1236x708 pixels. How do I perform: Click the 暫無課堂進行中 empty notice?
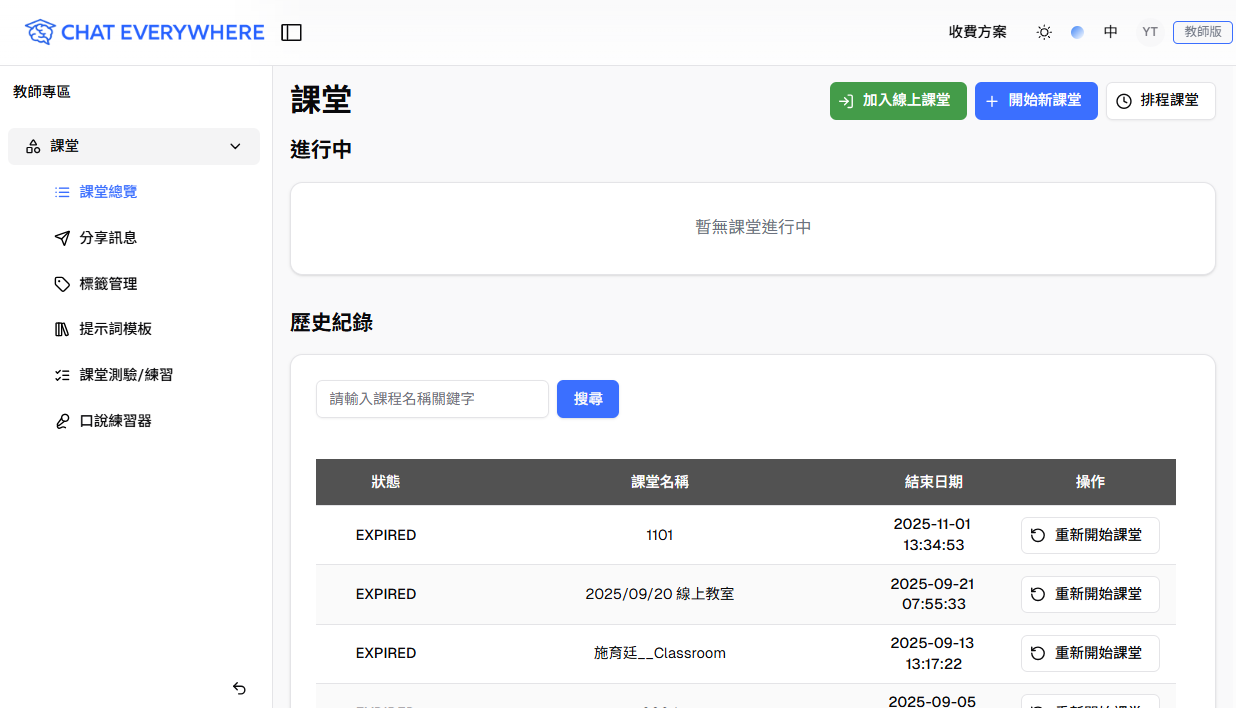pyautogui.click(x=753, y=228)
